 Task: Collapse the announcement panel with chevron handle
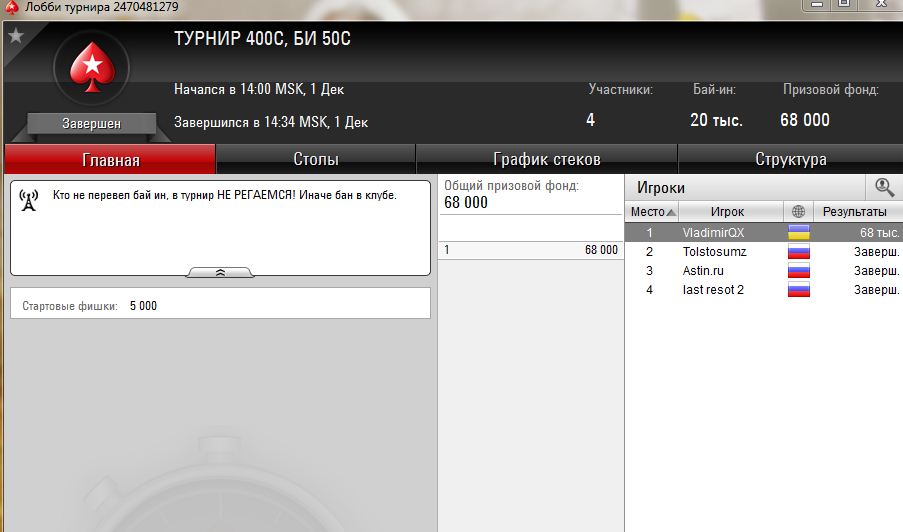click(x=220, y=272)
